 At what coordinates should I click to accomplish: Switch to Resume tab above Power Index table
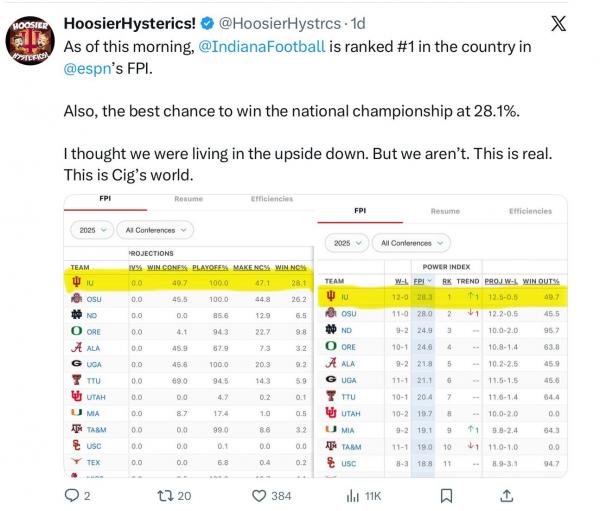(x=445, y=211)
